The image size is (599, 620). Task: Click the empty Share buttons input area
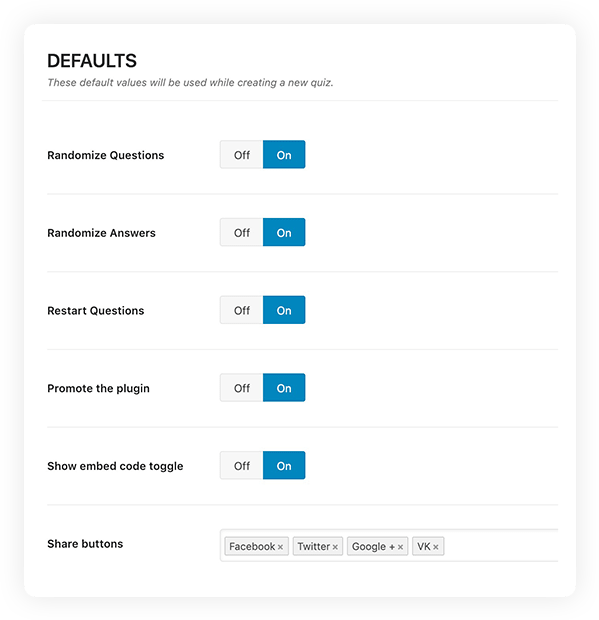(500, 546)
